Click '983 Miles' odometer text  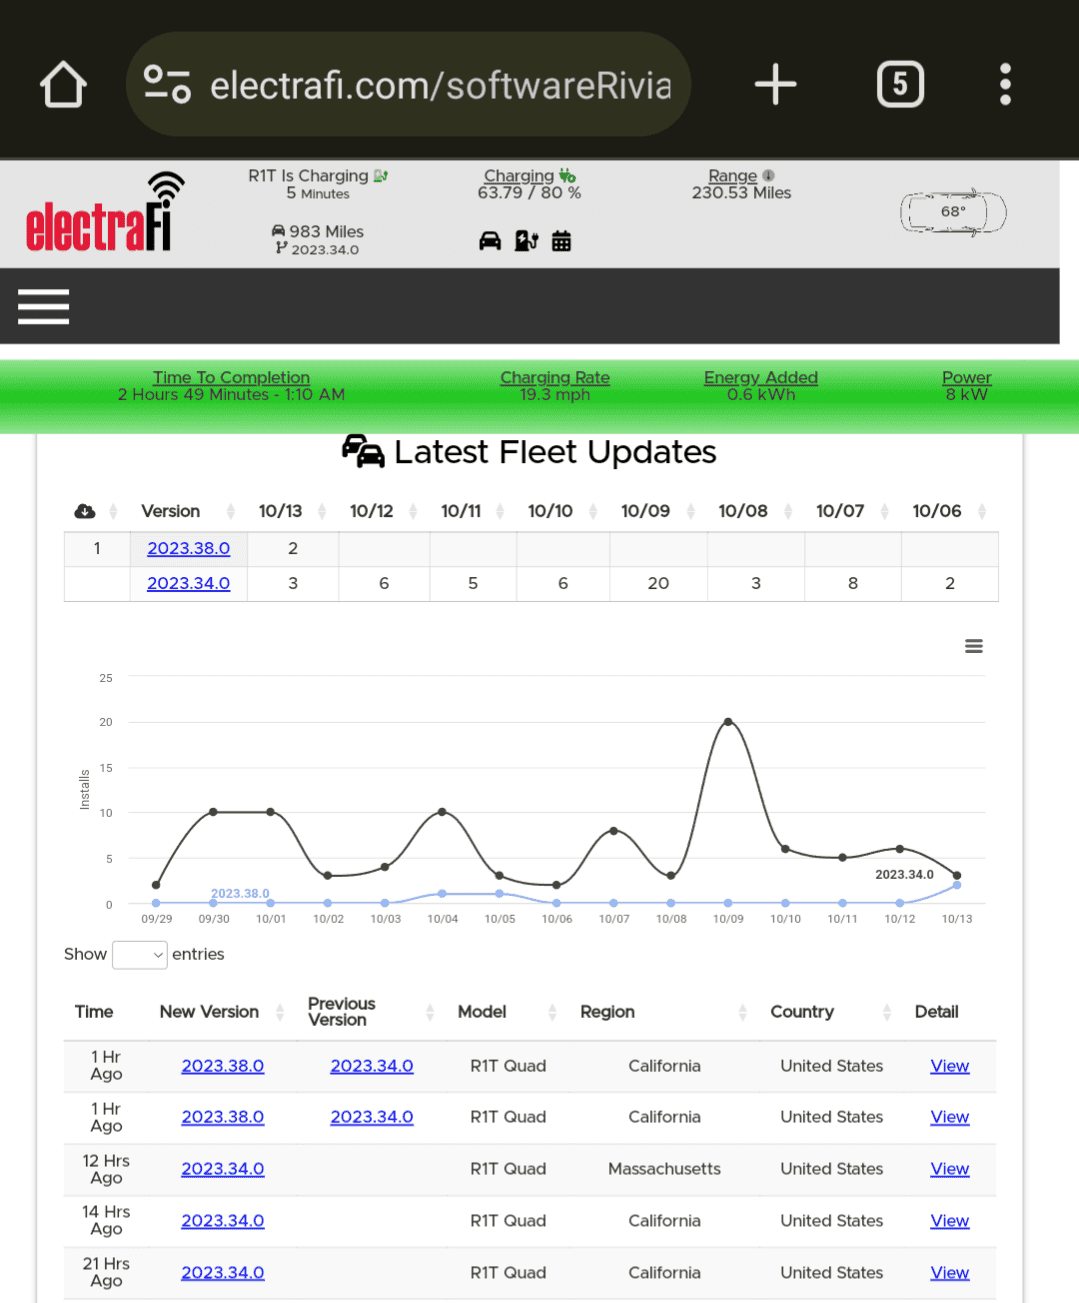click(326, 231)
